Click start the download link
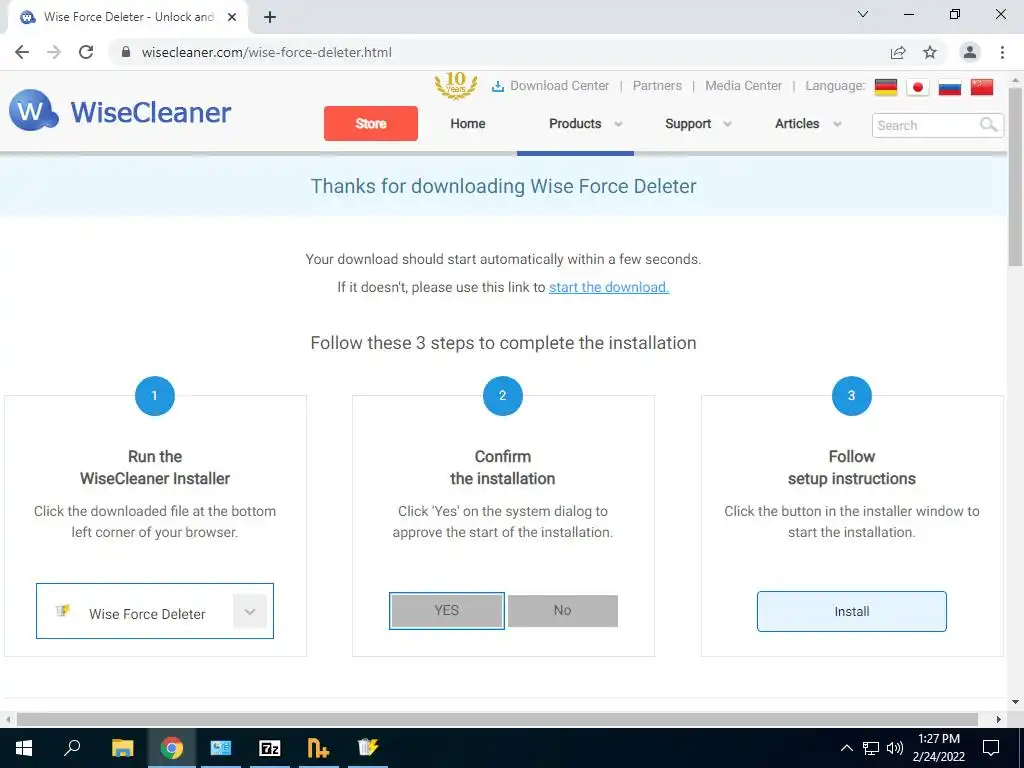This screenshot has height=768, width=1024. [609, 287]
